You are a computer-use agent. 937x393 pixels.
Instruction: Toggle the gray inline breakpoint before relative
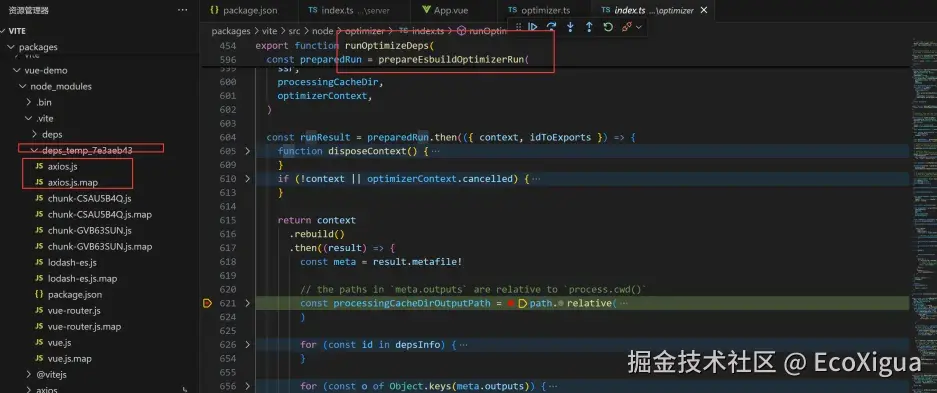click(x=561, y=303)
